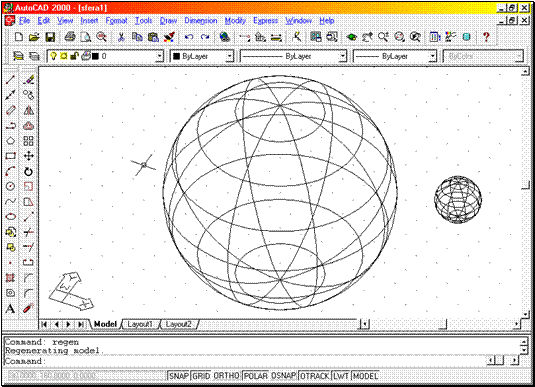Click the Paste icon
535x387 pixels.
[153, 37]
